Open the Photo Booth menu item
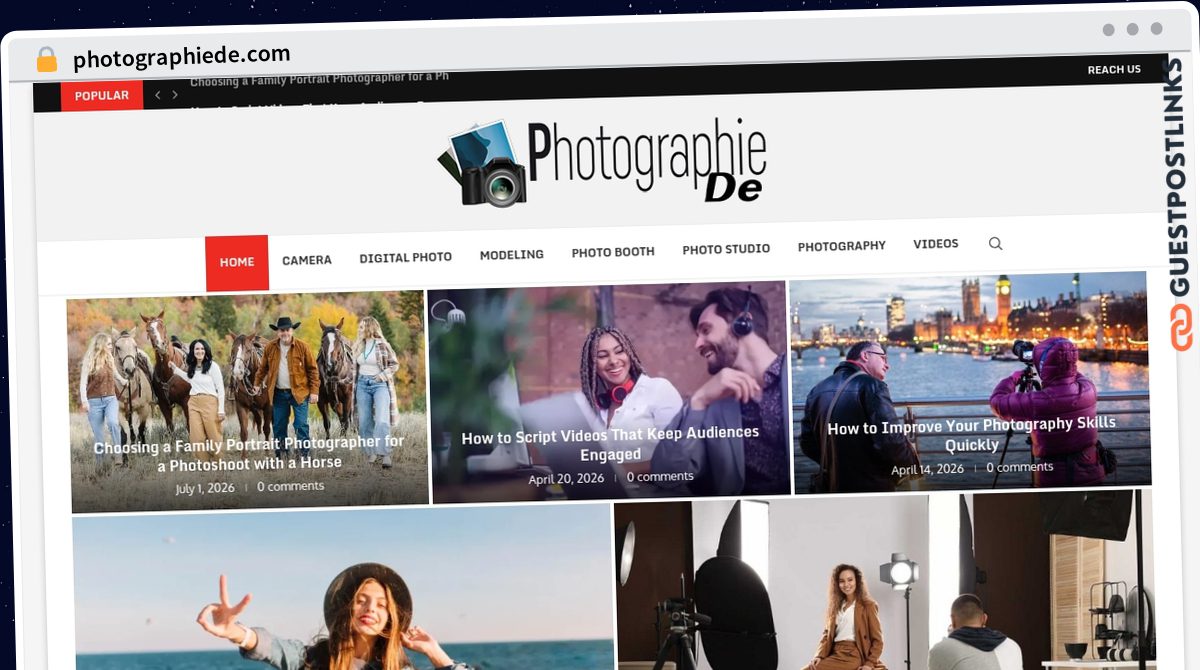1200x670 pixels. pos(613,252)
